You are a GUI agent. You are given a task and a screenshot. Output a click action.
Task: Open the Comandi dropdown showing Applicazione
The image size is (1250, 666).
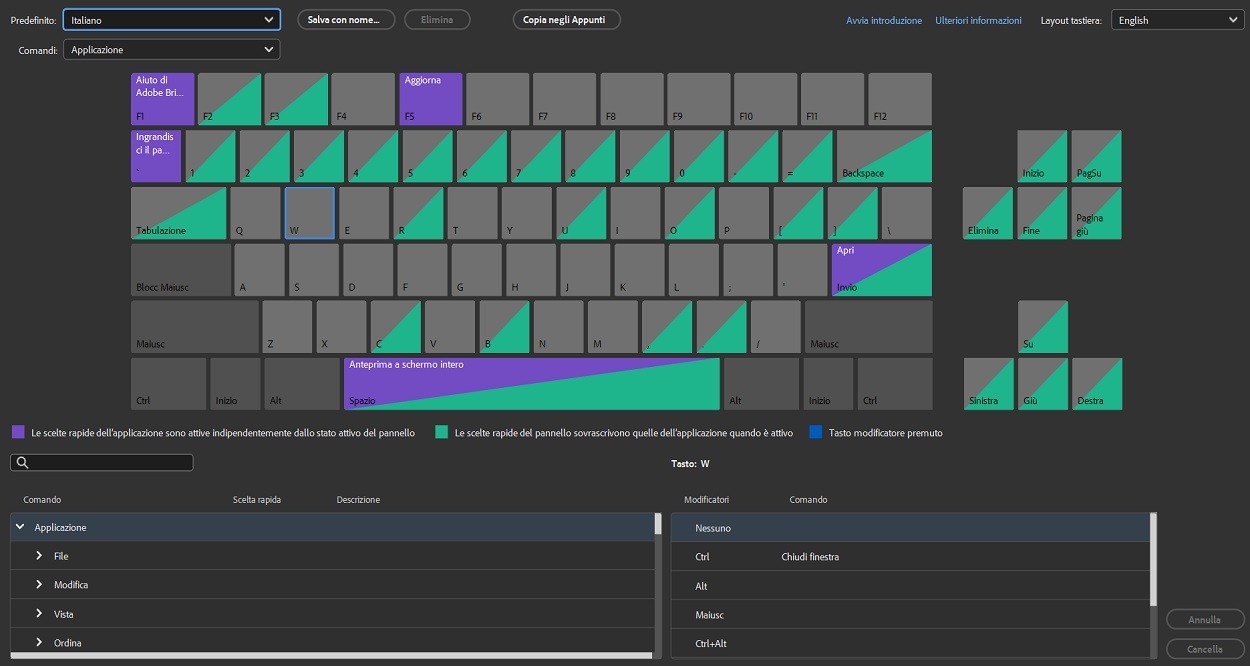[171, 48]
